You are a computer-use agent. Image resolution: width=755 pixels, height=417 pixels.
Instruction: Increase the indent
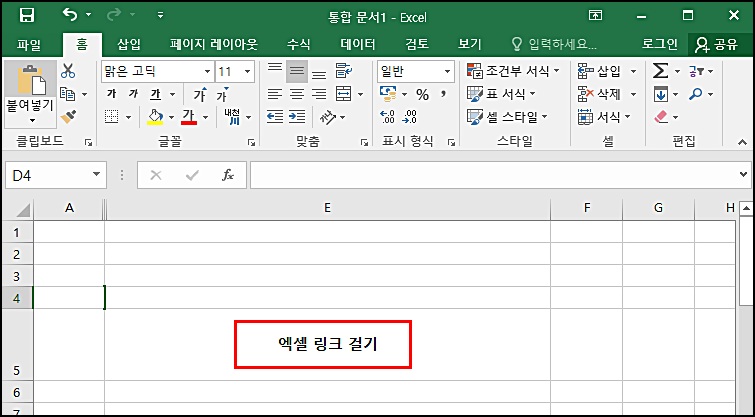pos(297,117)
